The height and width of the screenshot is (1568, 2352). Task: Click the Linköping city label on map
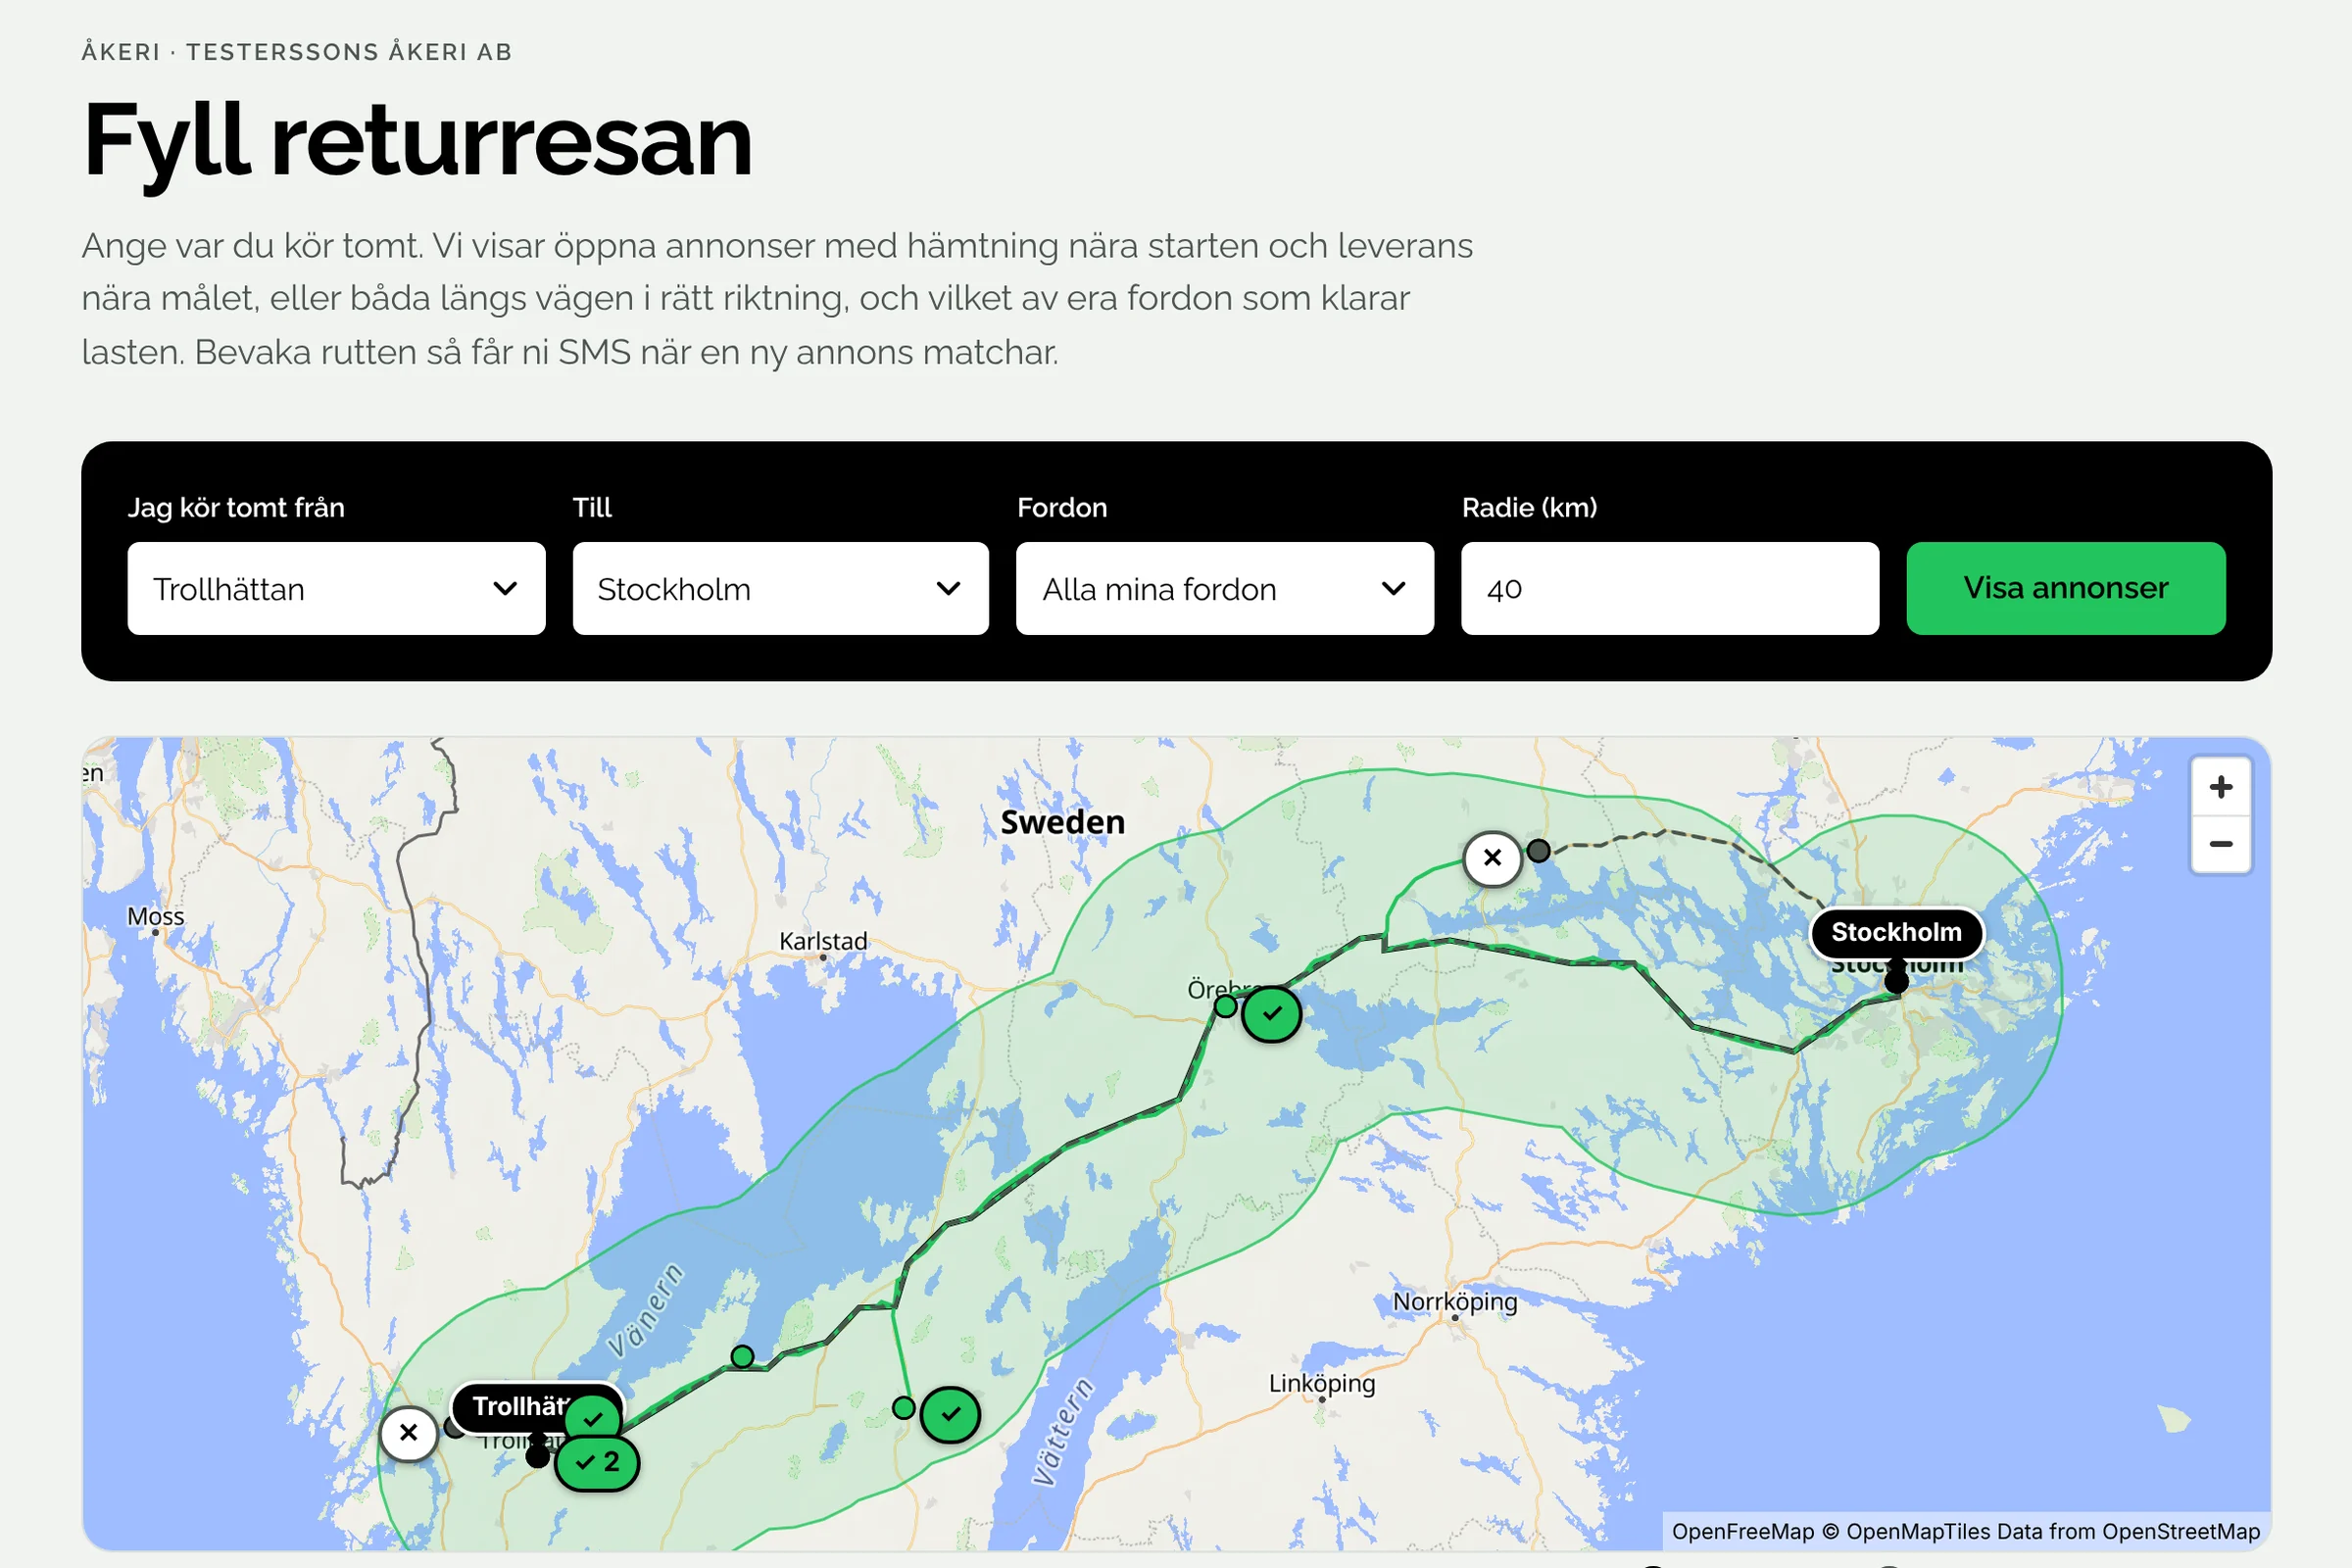[x=1322, y=1383]
